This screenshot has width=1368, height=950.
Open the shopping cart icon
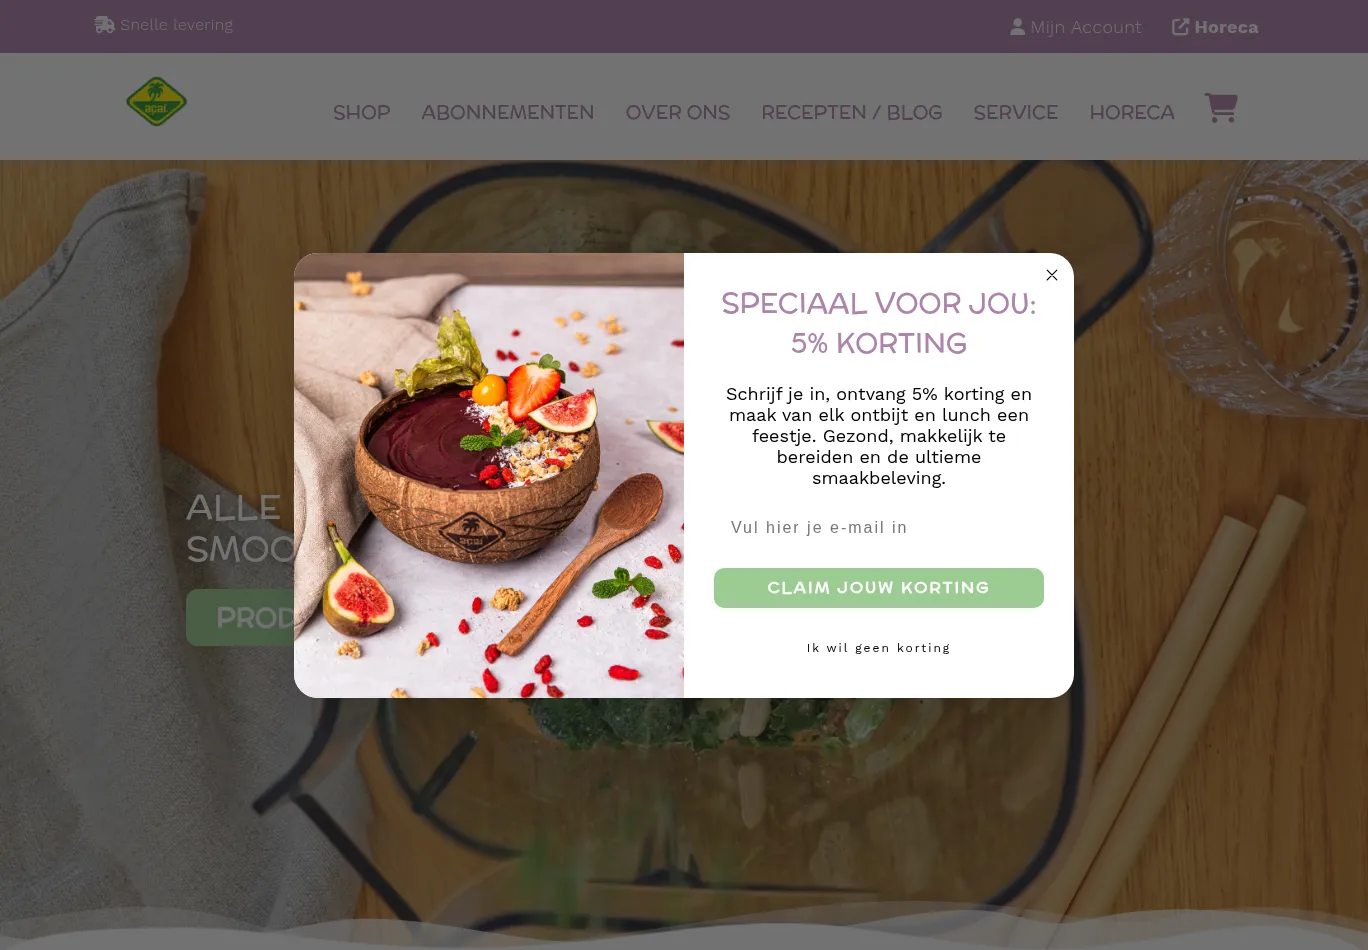point(1221,108)
